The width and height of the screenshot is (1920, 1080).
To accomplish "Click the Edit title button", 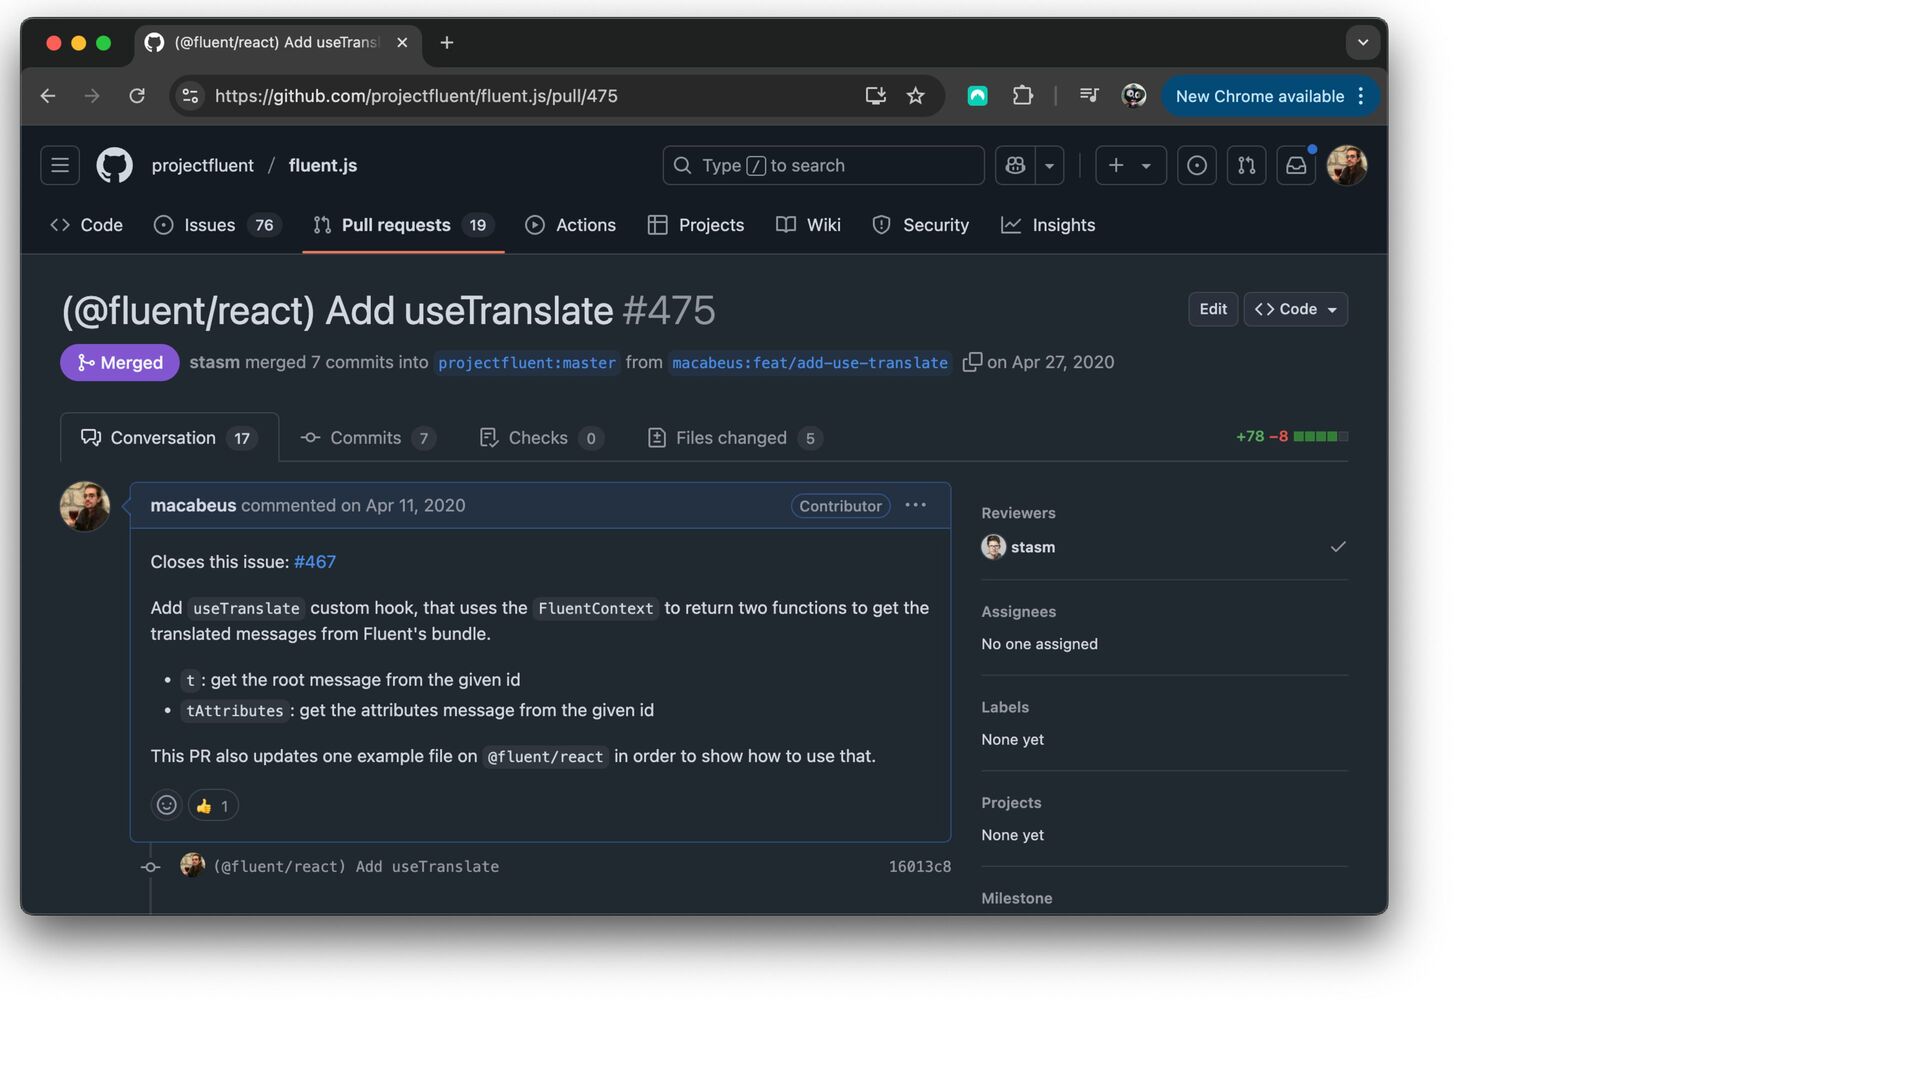I will coord(1212,309).
